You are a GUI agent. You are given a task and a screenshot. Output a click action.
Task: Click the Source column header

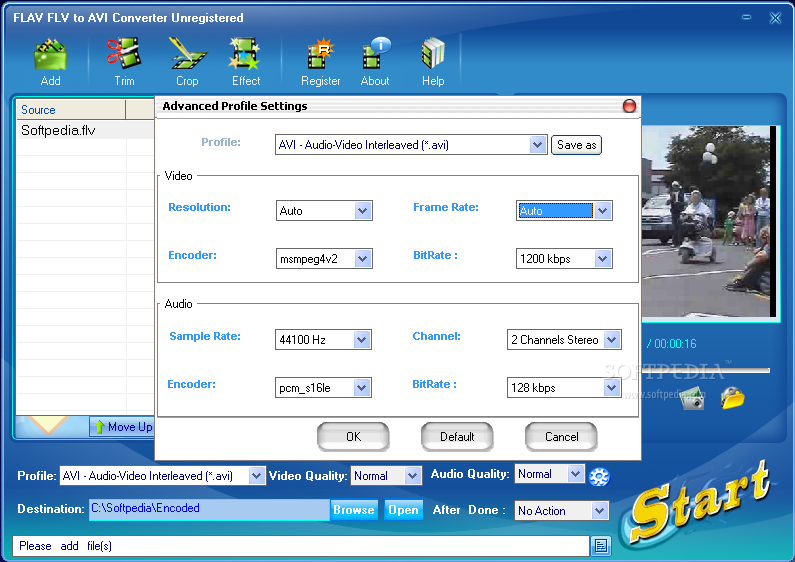click(x=71, y=110)
